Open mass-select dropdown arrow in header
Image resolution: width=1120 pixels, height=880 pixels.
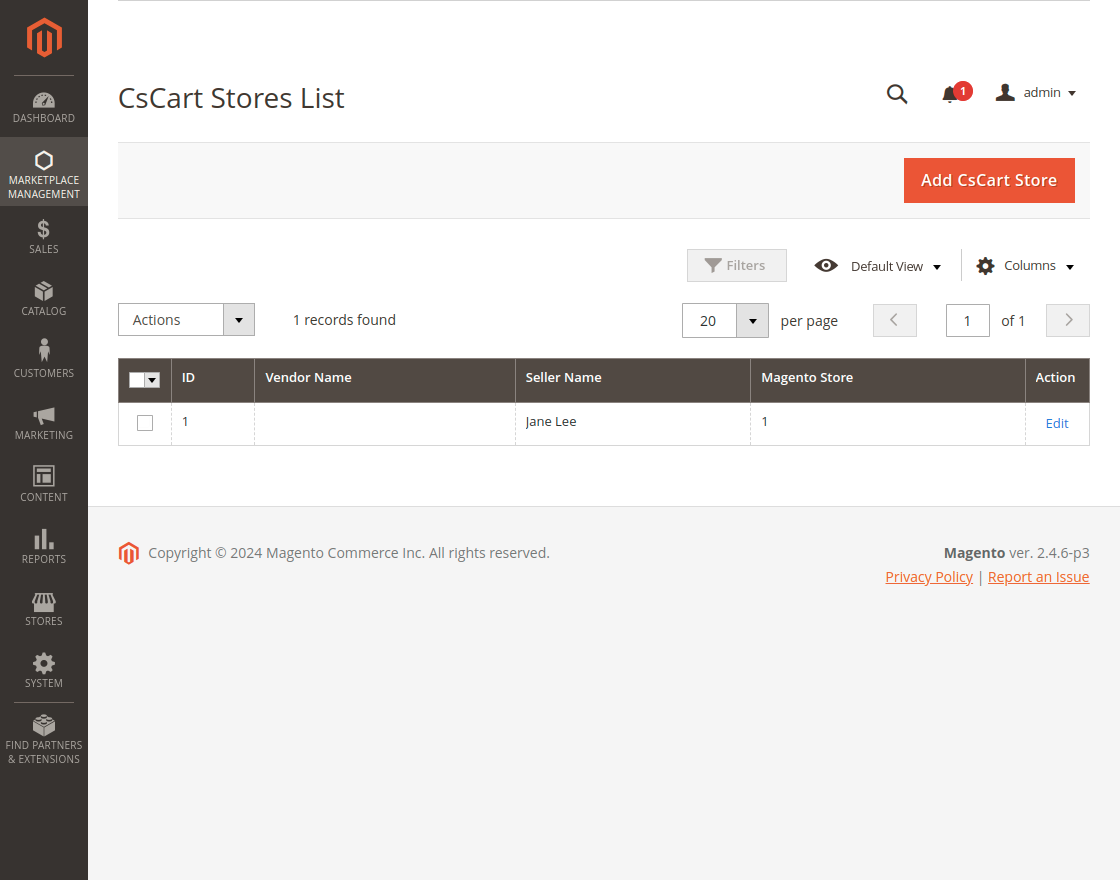point(152,380)
